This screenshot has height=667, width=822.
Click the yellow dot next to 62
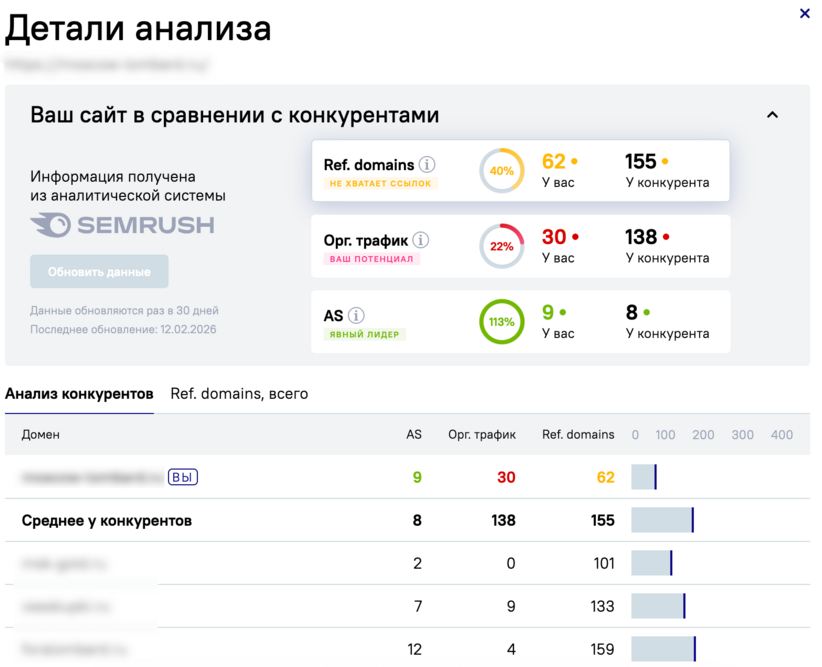[573, 160]
